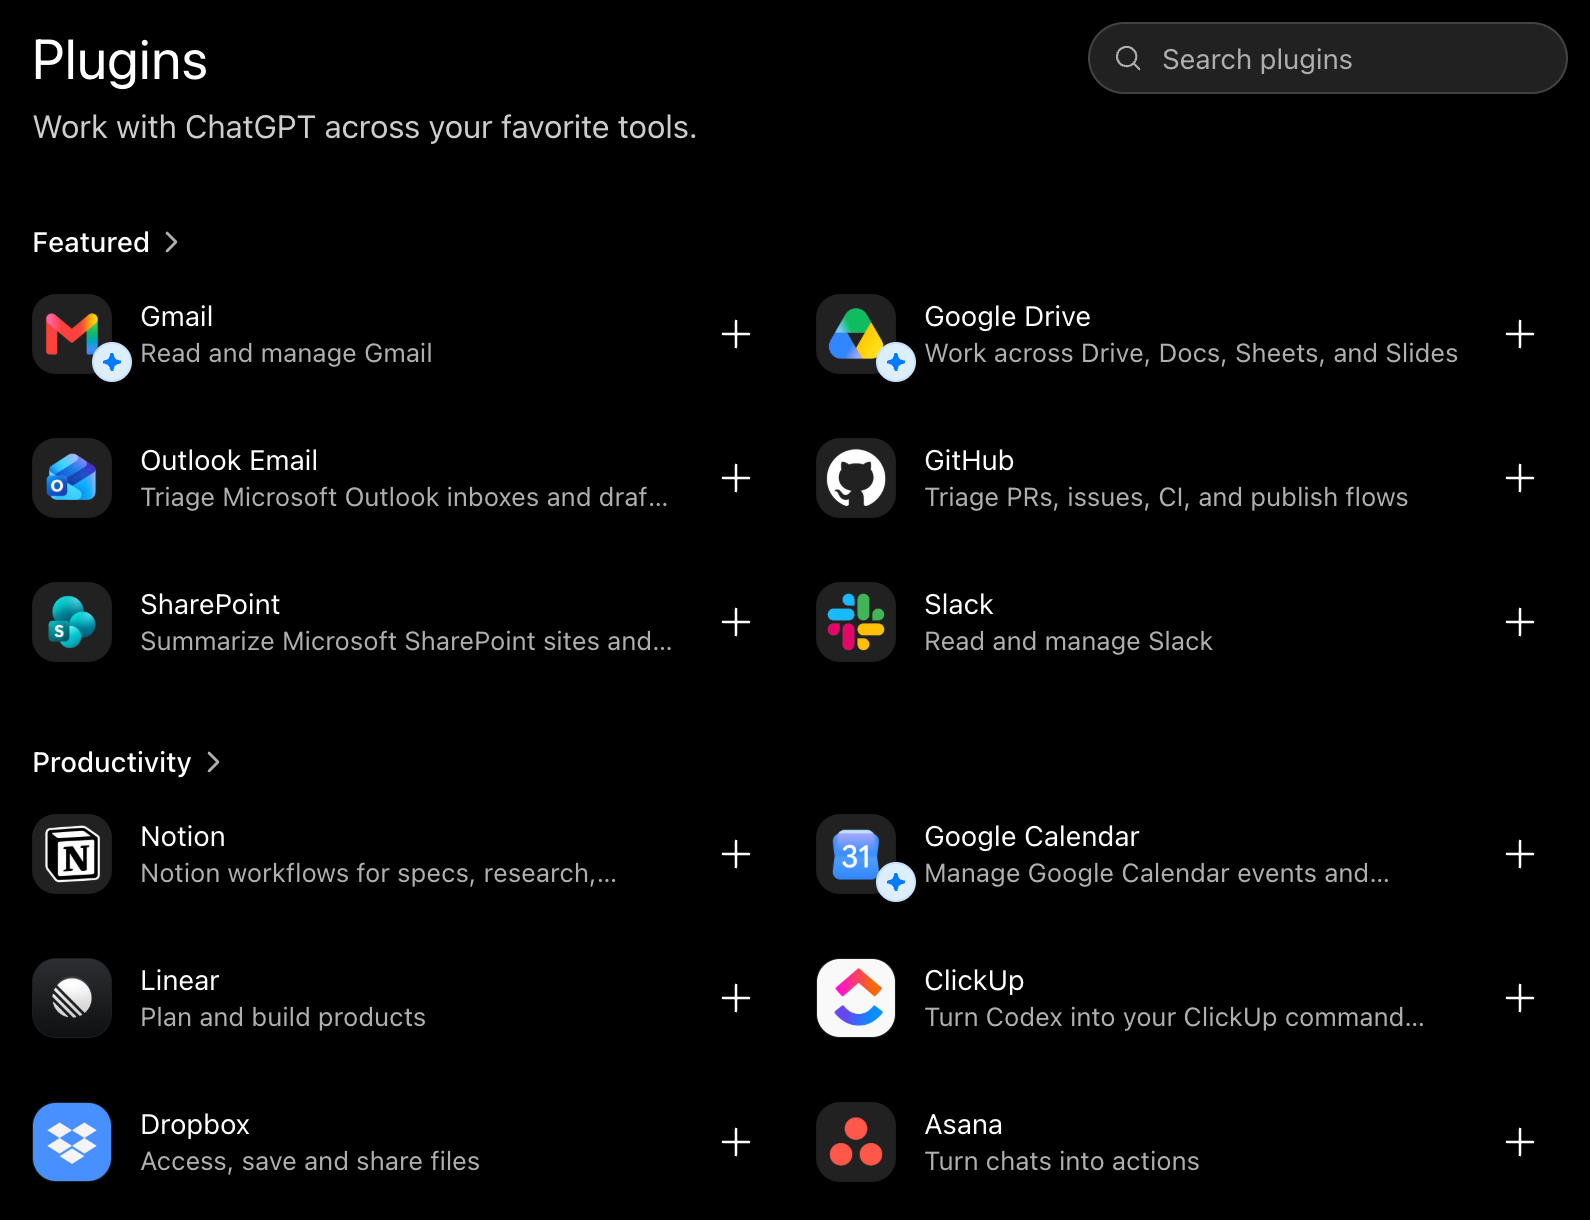Open the Slack plugin title
This screenshot has height=1220, width=1590.
tap(959, 604)
